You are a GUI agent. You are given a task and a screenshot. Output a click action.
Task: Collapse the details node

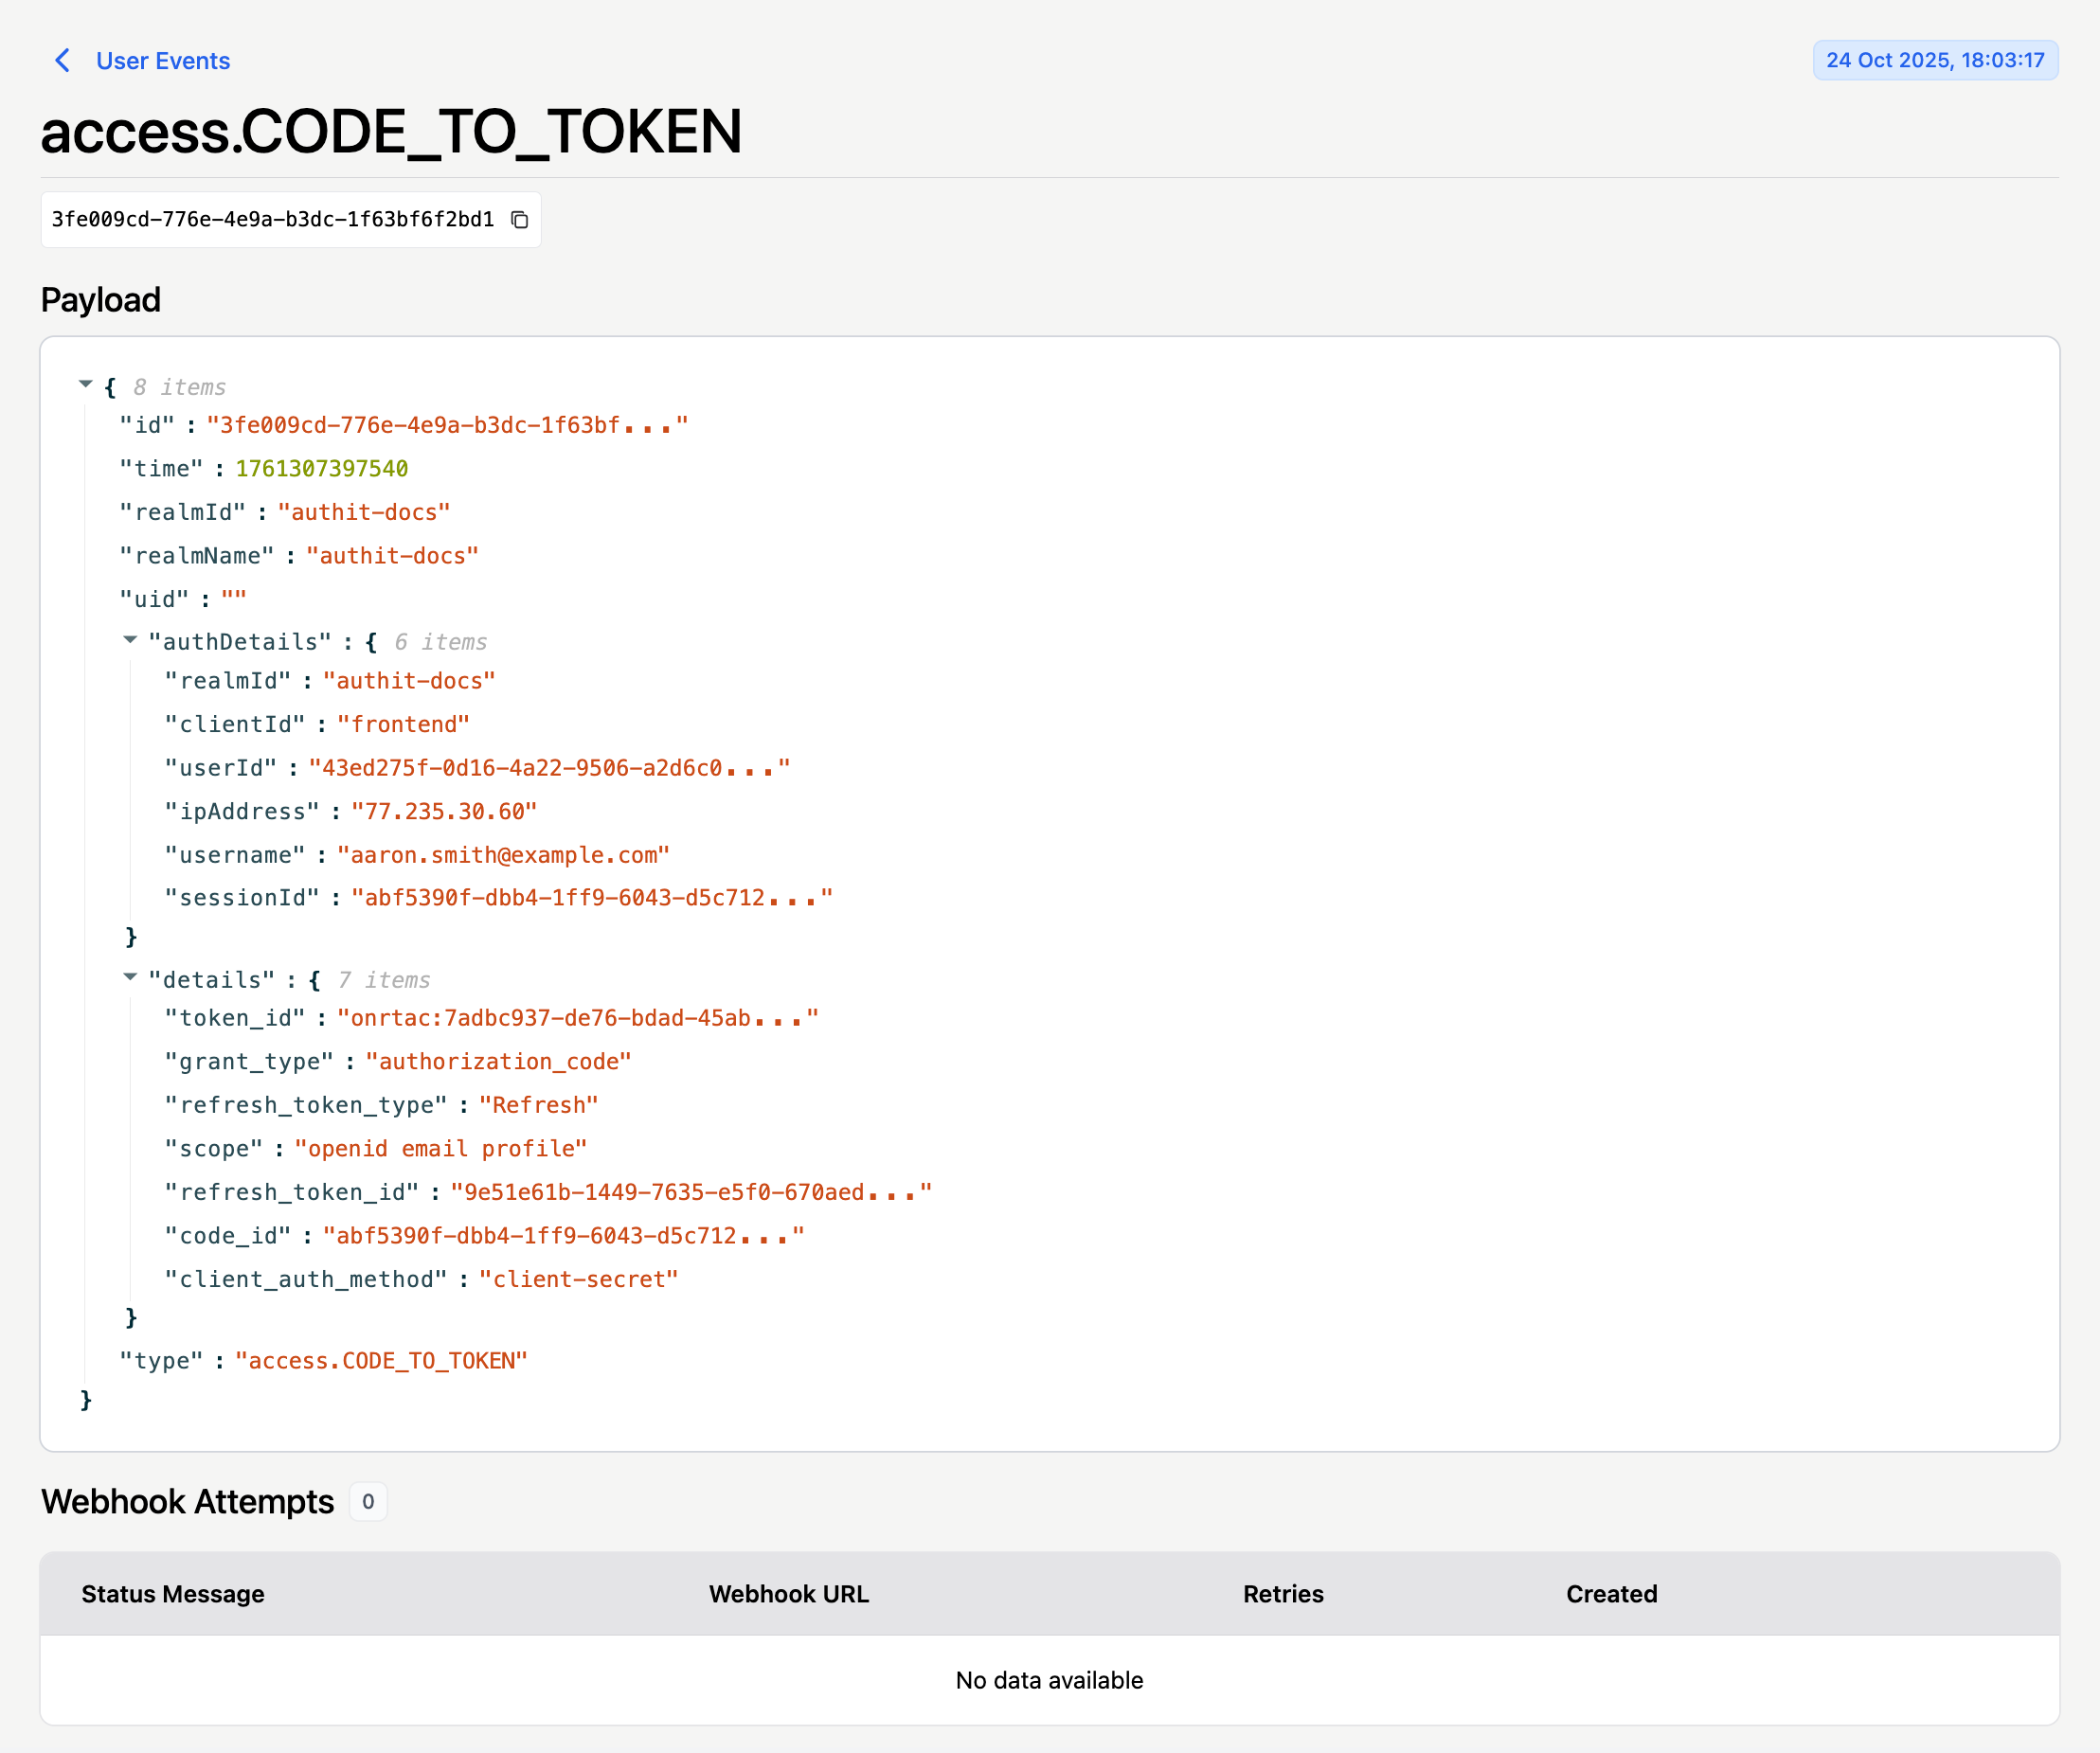coord(130,978)
